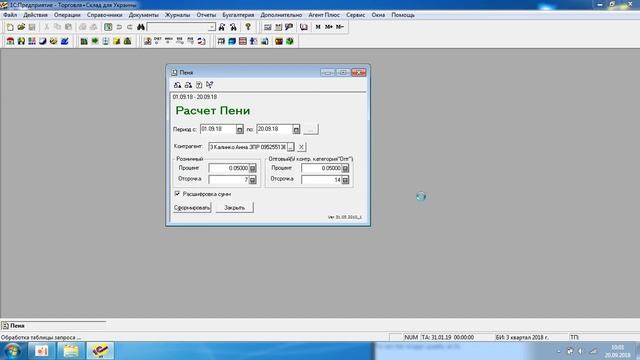Image resolution: width=640 pixels, height=360 pixels.
Task: Click the period start date field 01.09.18
Action: [x=218, y=129]
